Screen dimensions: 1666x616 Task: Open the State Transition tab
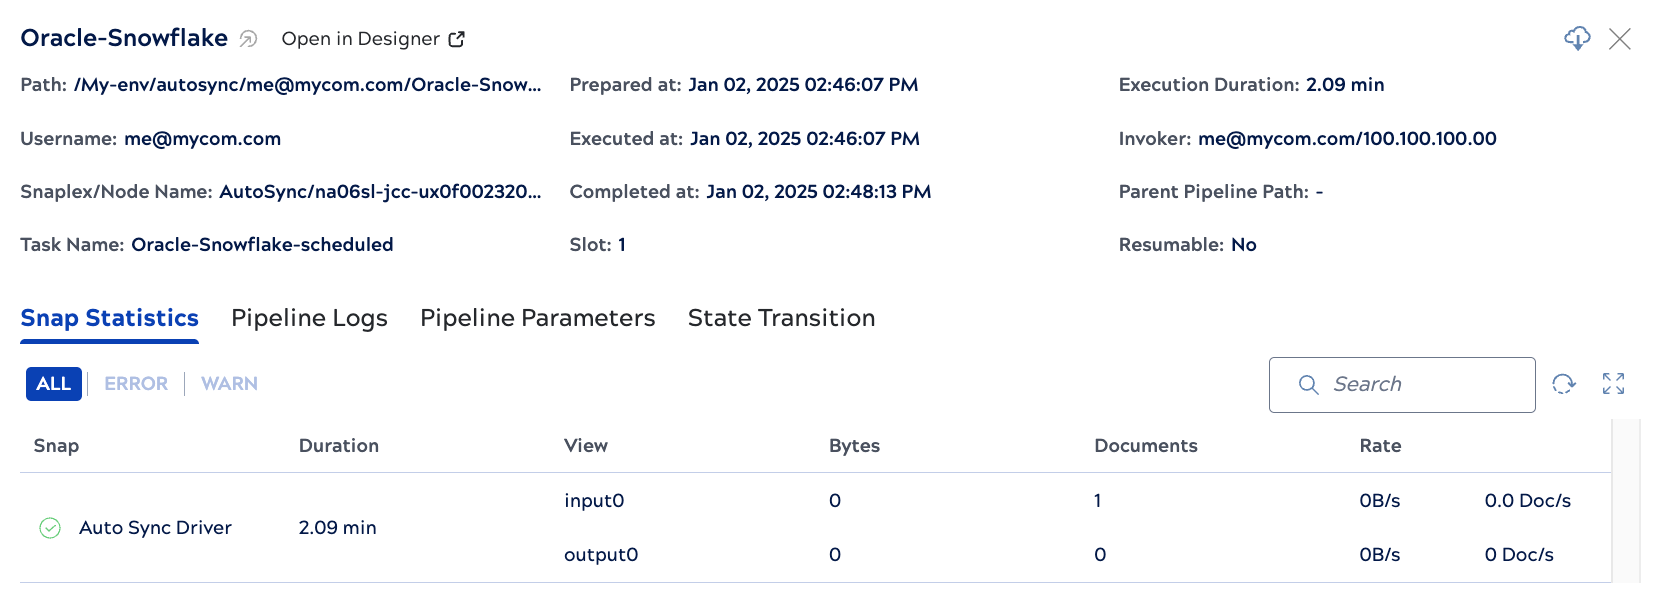780,318
